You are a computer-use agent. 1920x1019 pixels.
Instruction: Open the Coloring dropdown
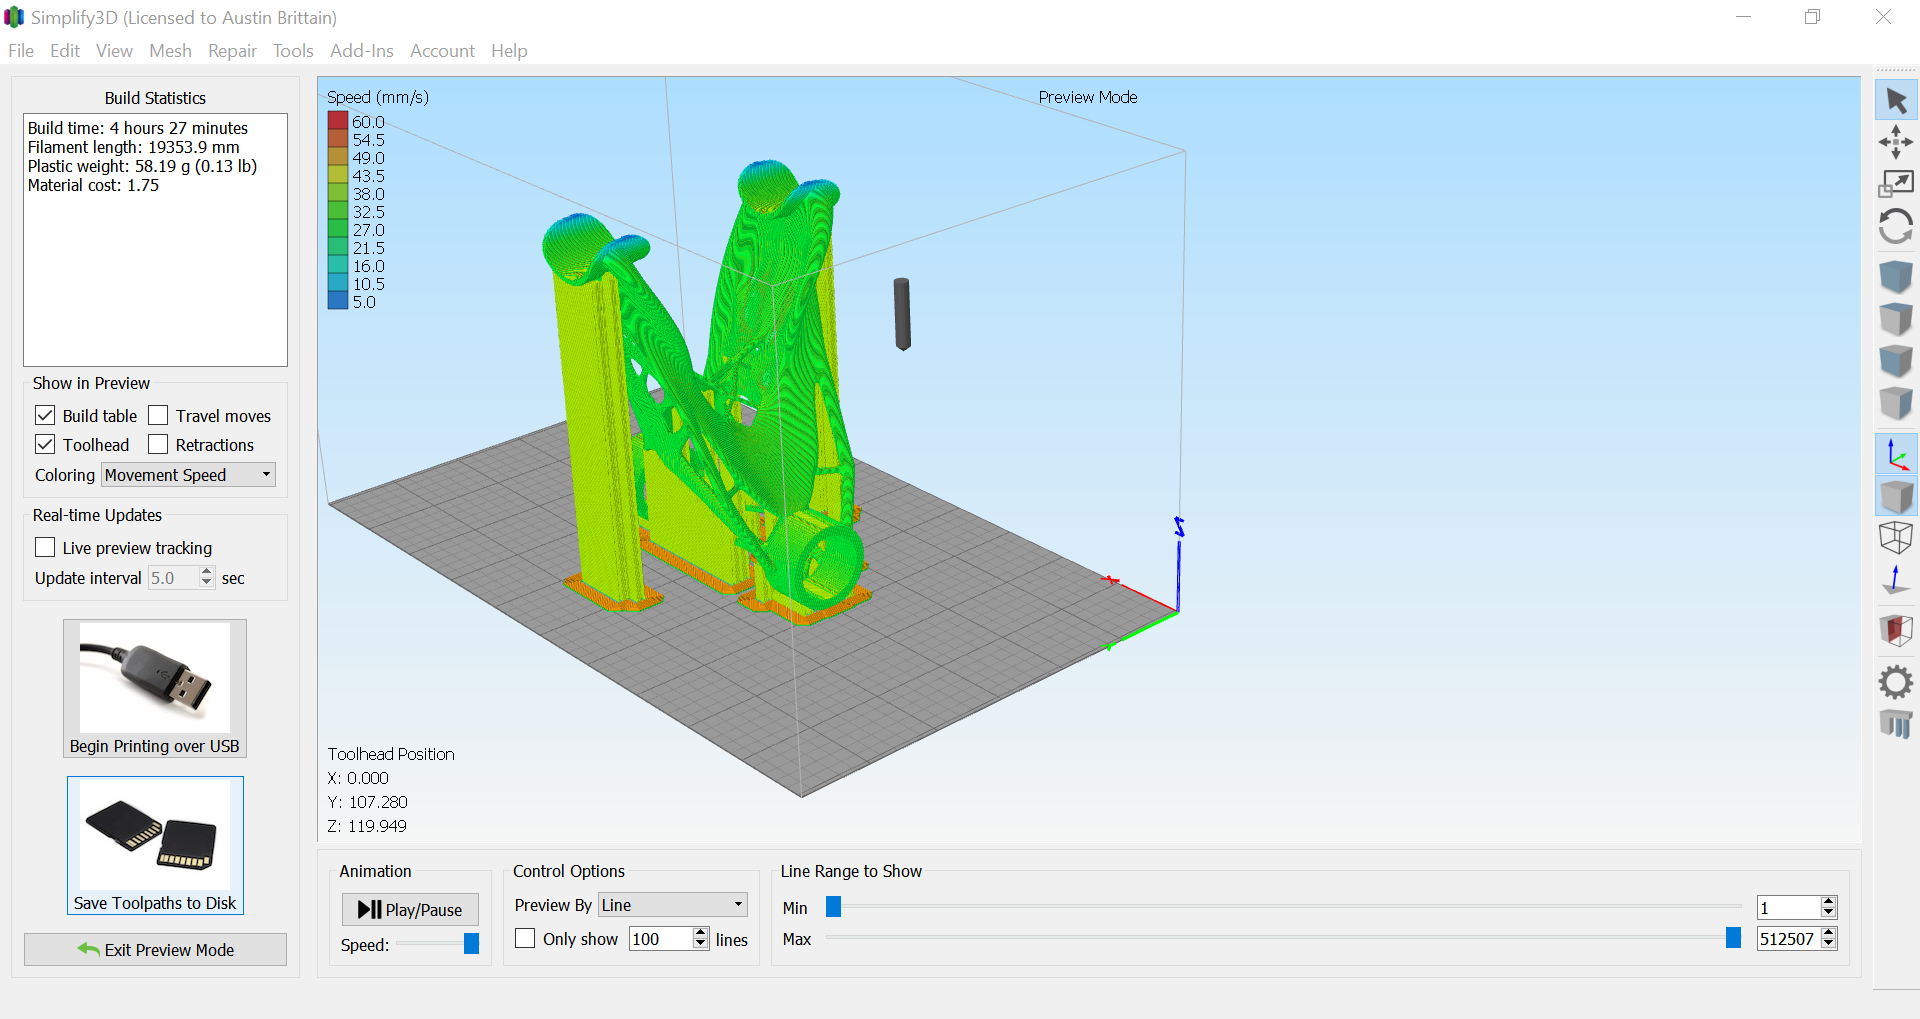point(188,475)
